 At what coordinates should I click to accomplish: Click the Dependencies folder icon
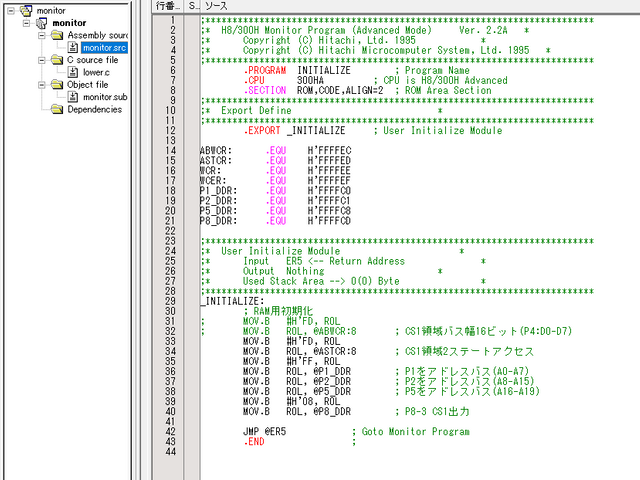[x=57, y=110]
